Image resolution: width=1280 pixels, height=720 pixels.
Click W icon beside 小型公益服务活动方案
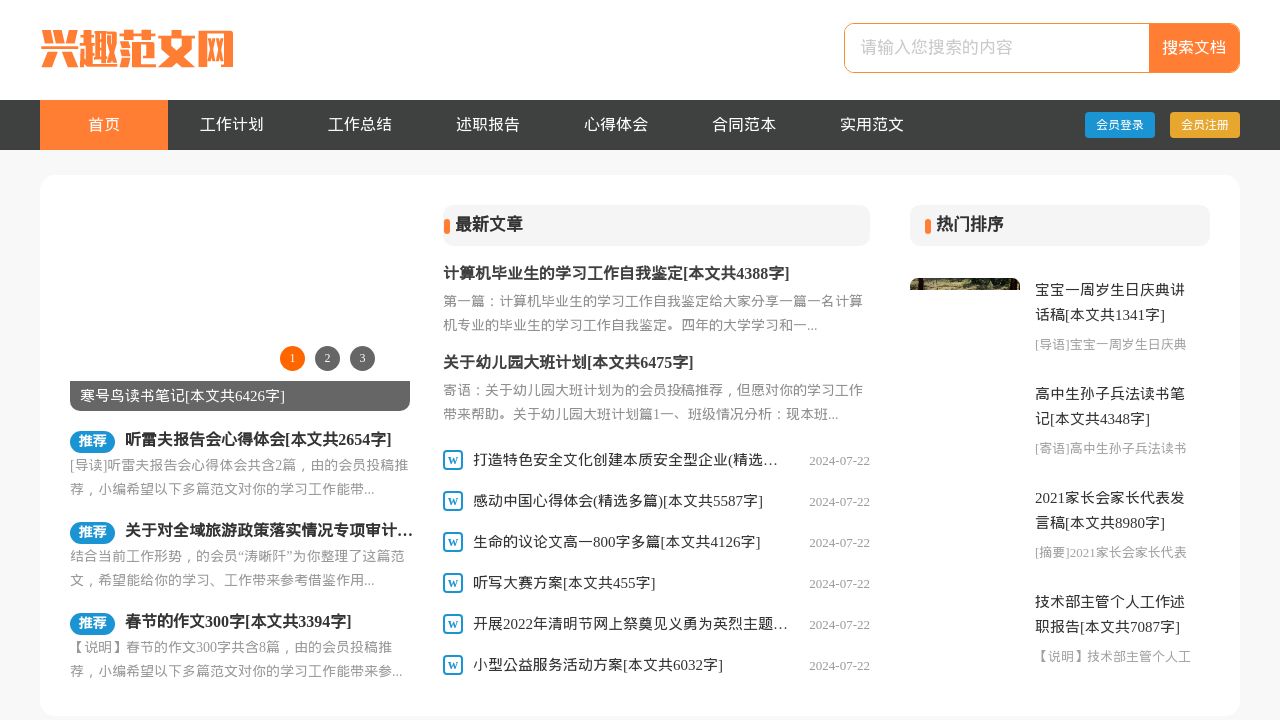click(453, 665)
